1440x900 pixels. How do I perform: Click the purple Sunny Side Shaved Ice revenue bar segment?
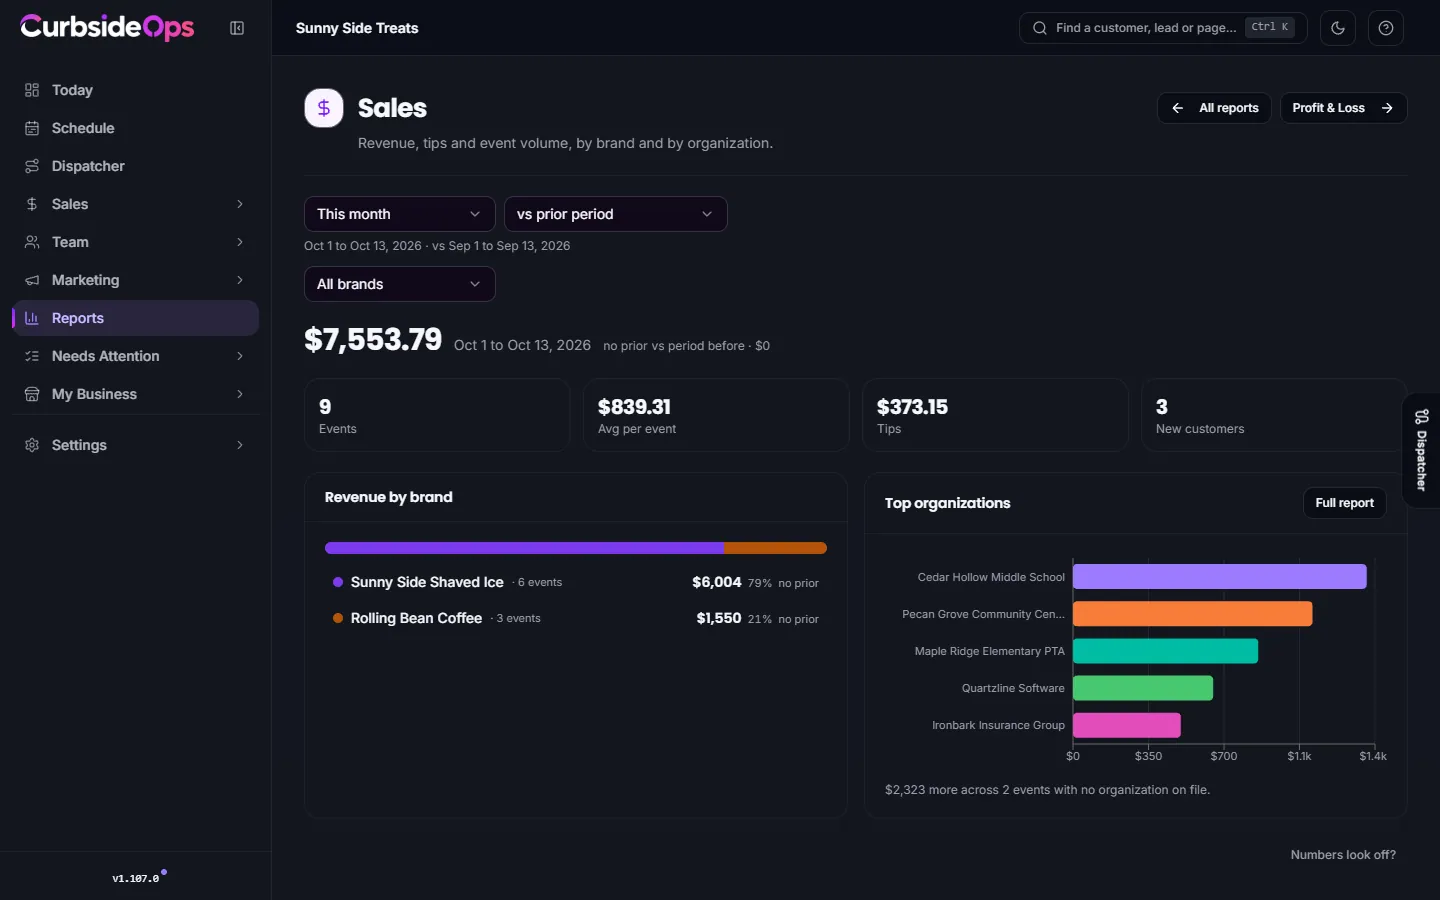point(524,548)
